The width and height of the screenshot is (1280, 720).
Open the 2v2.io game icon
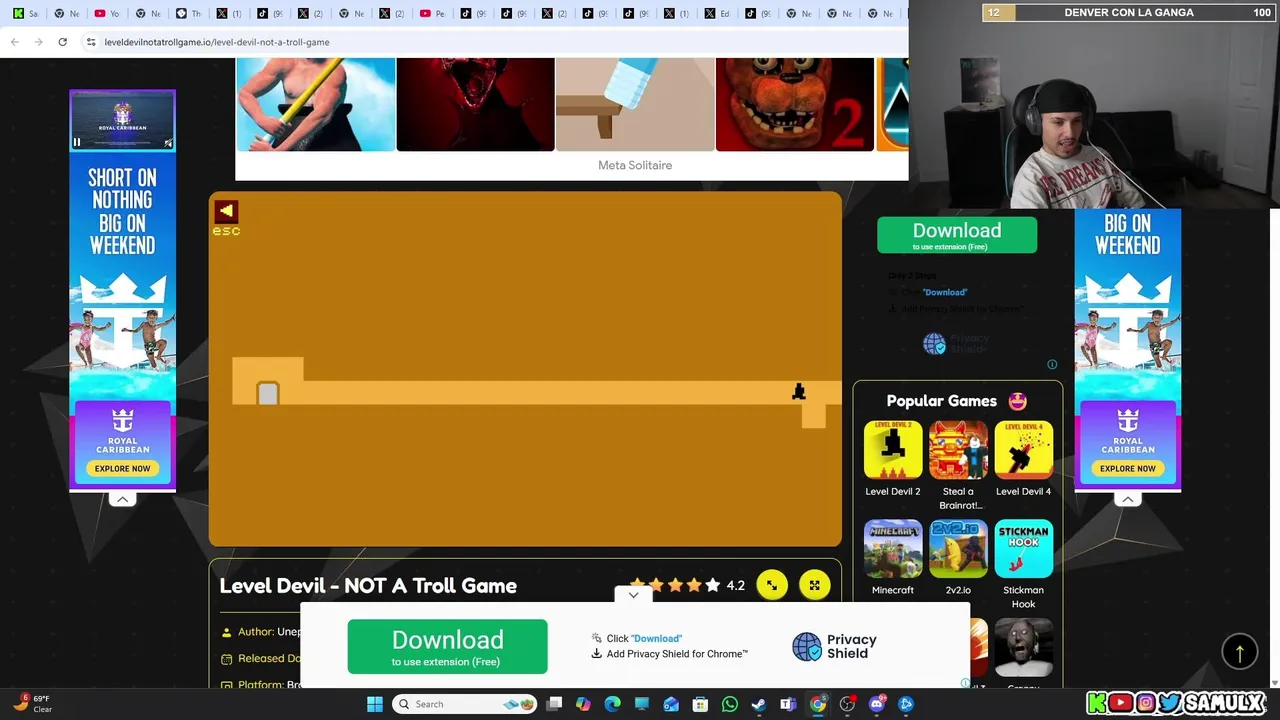point(958,548)
